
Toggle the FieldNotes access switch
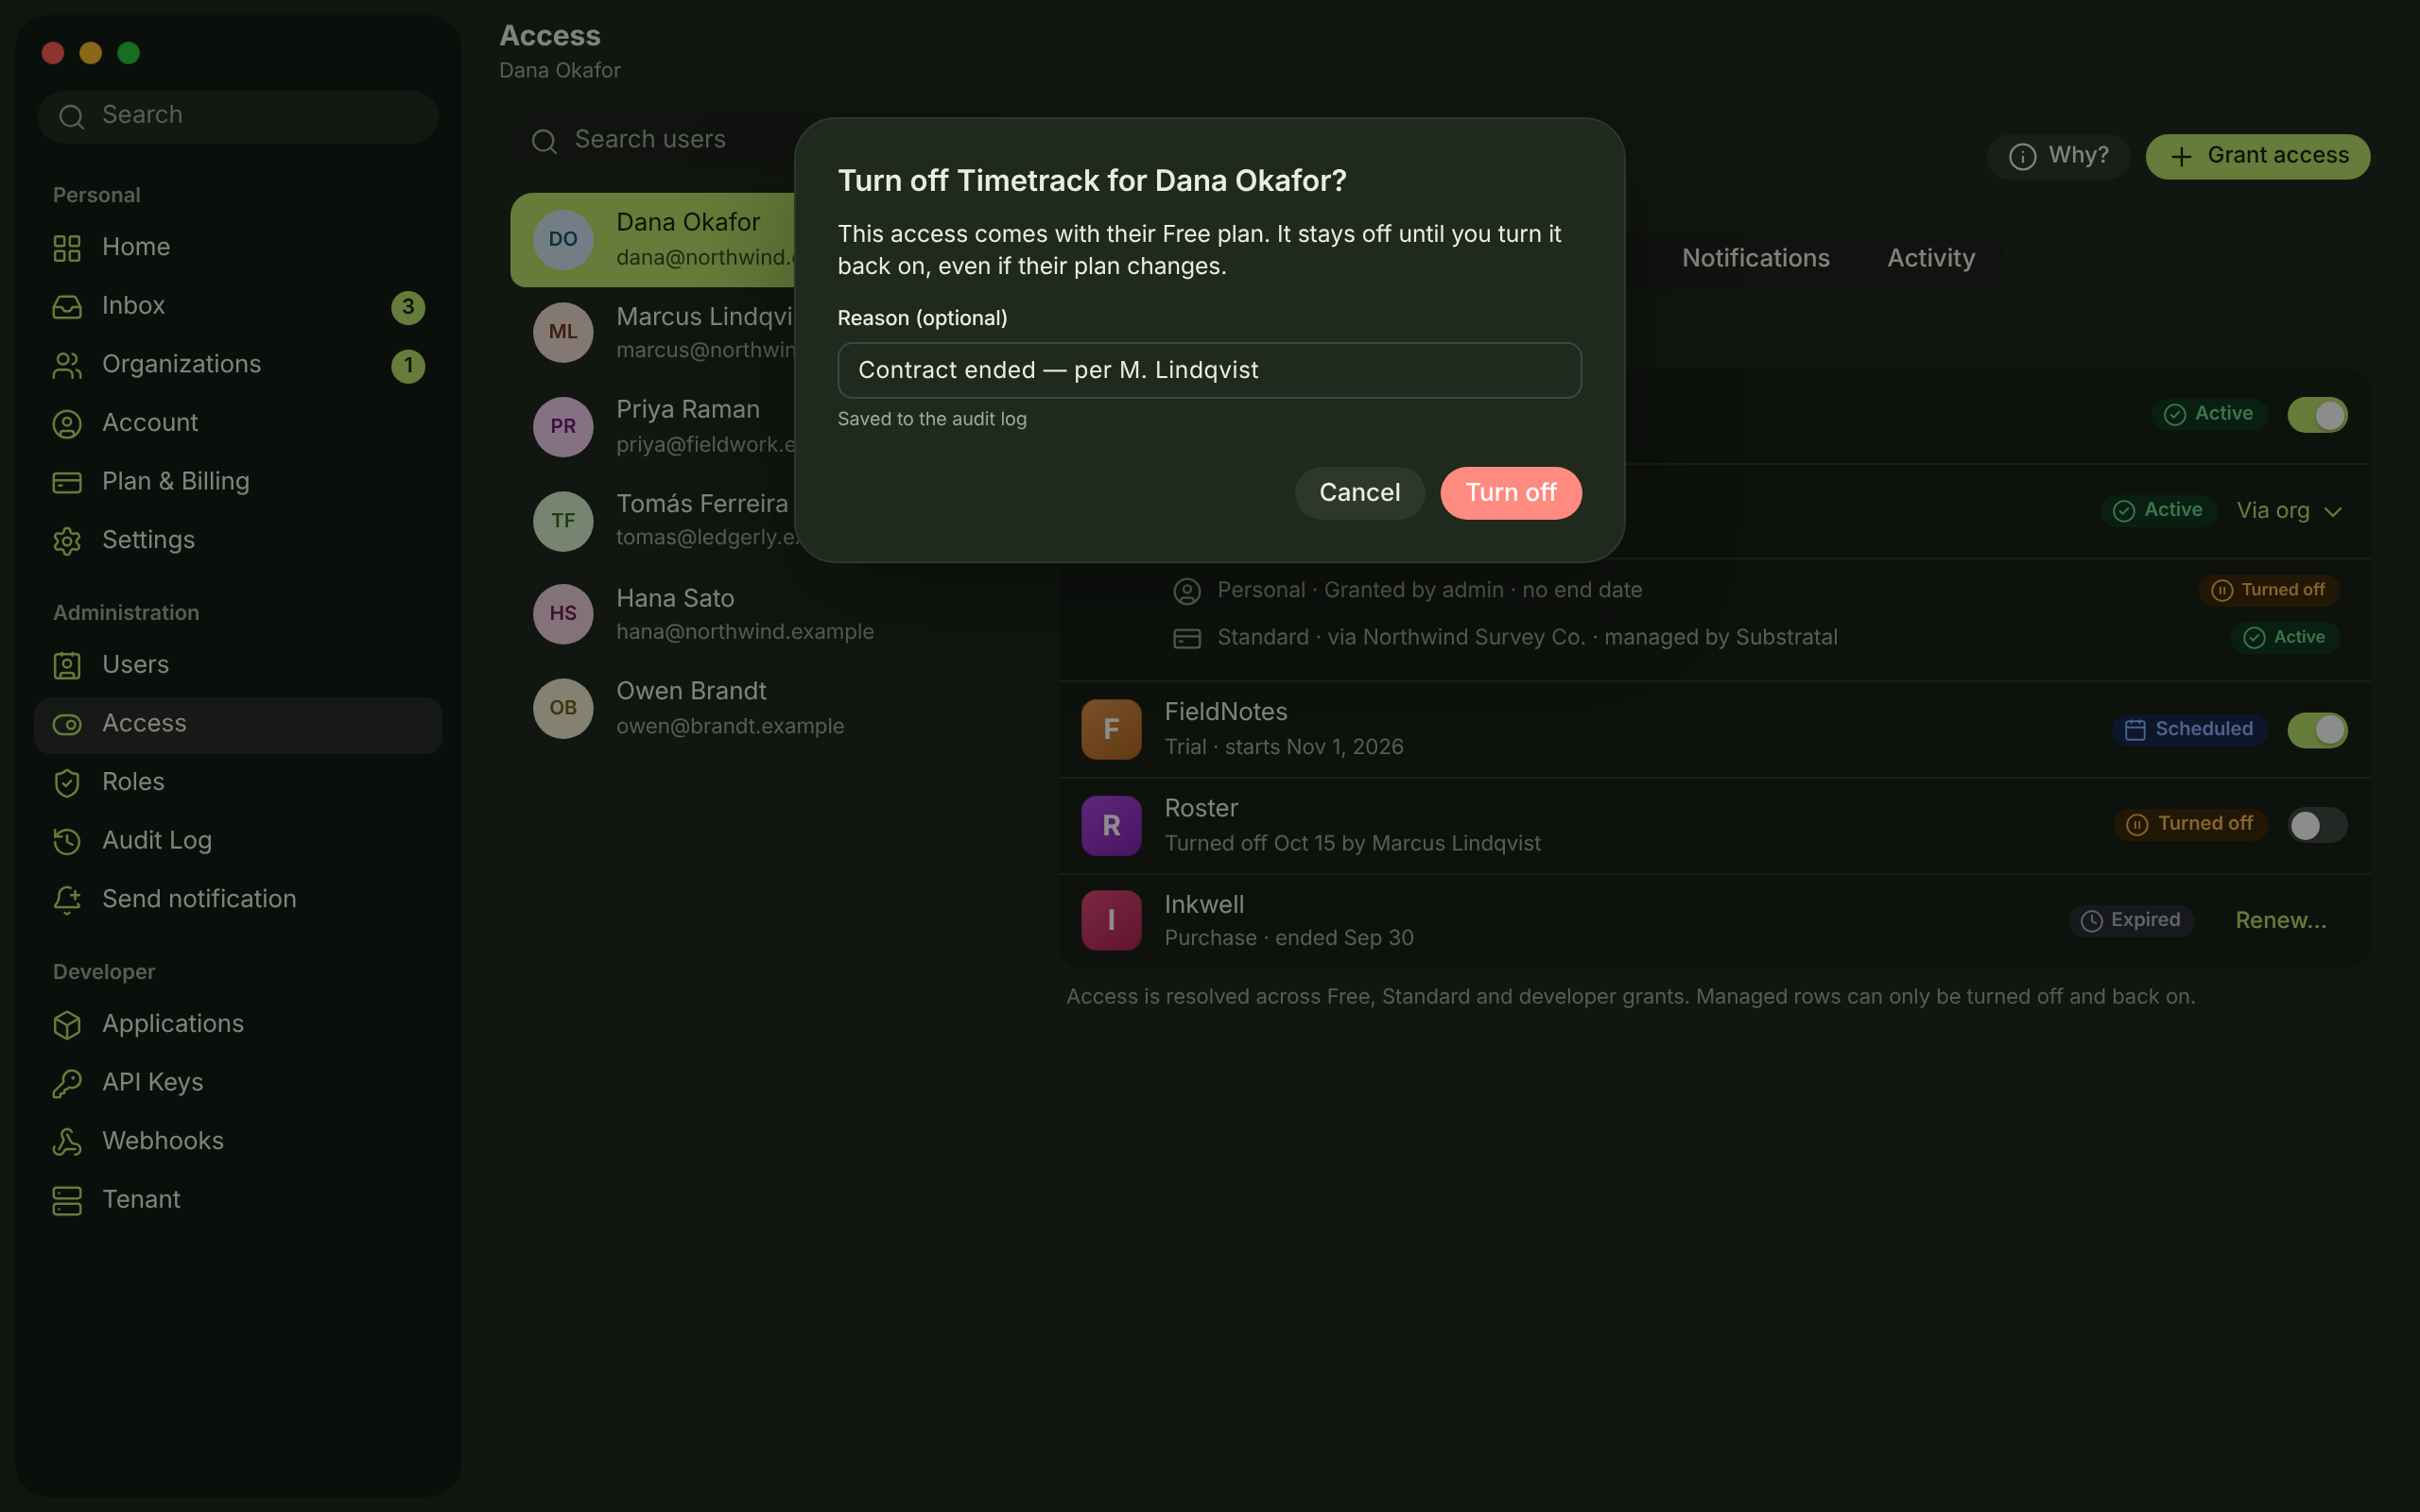2317,730
